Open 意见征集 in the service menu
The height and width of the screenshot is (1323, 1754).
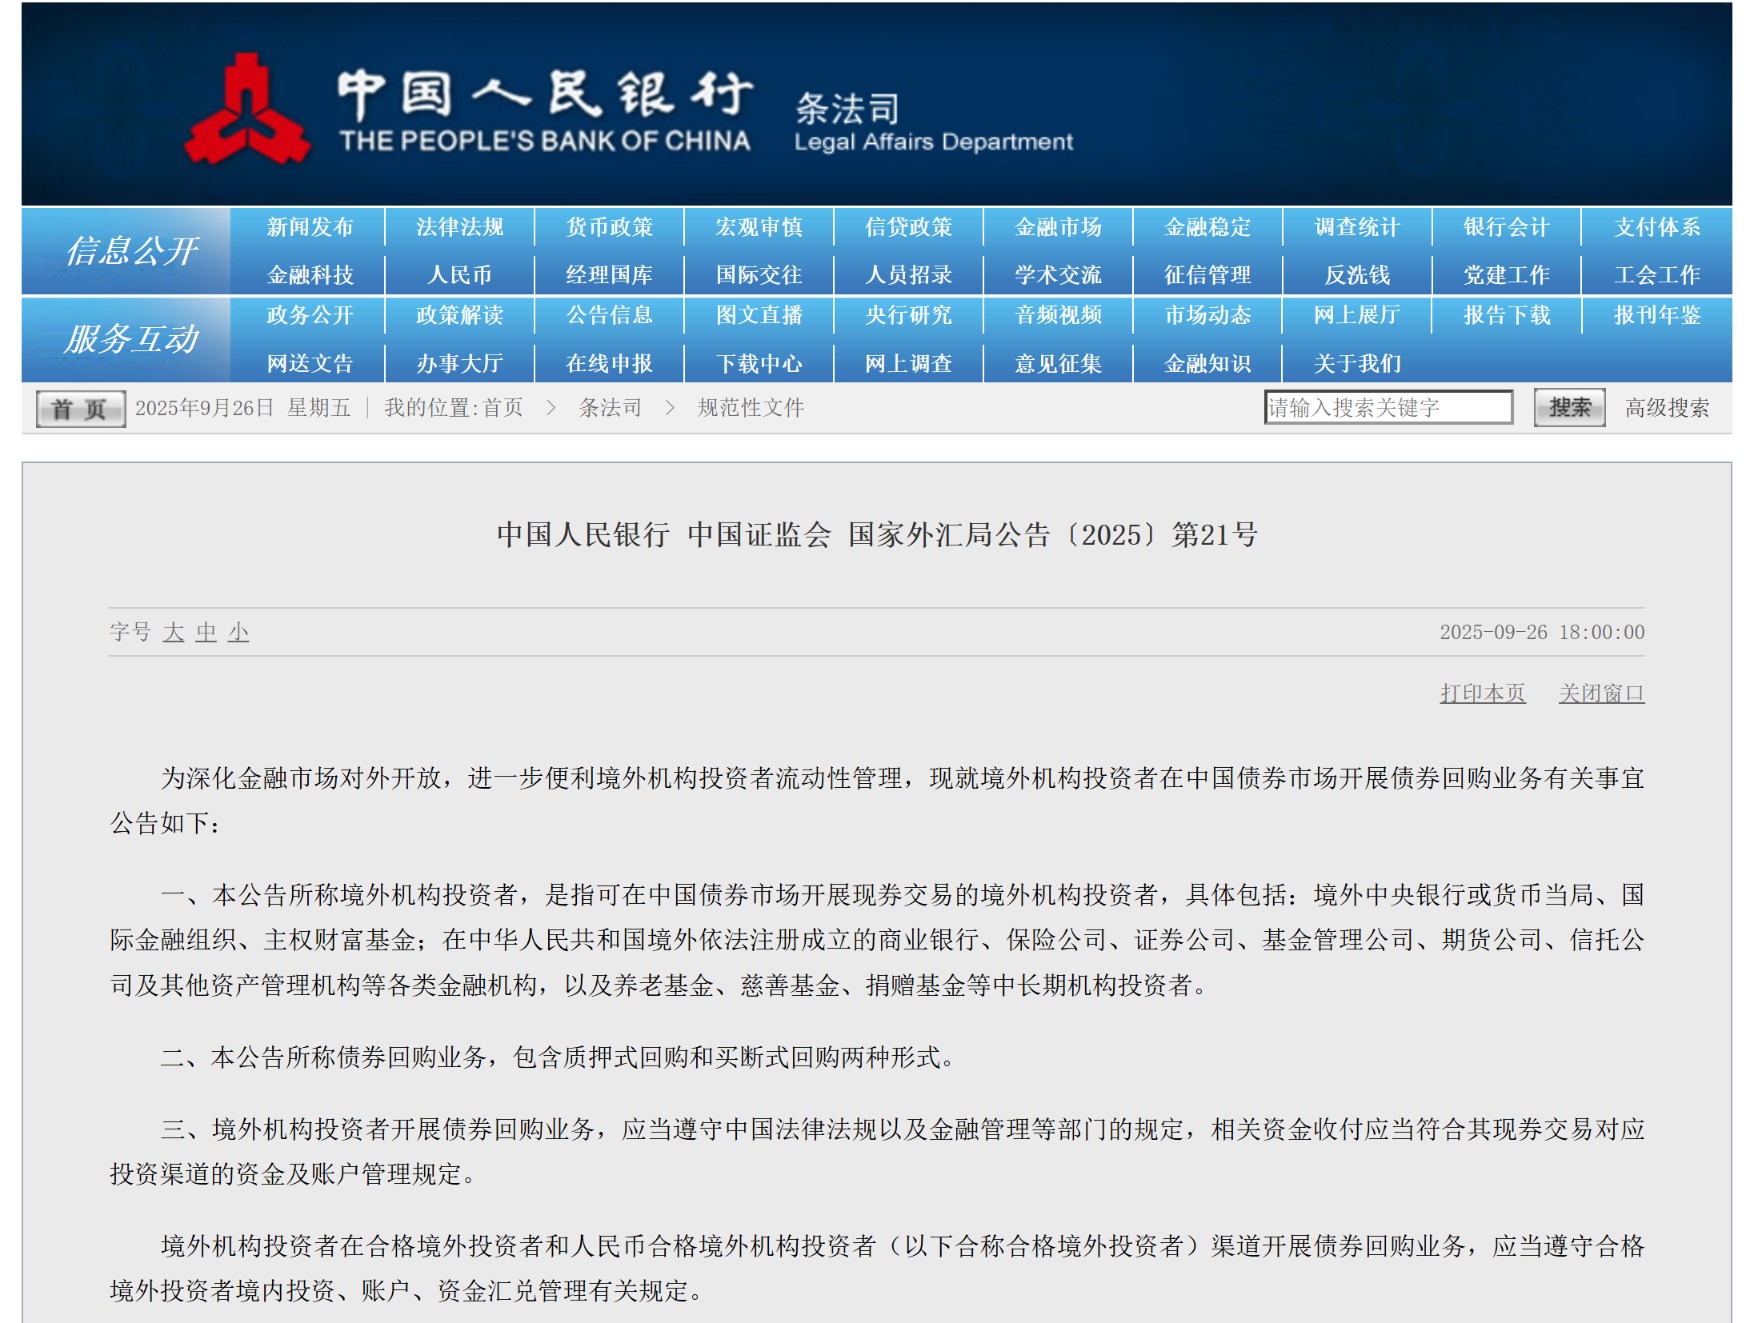tap(1058, 363)
